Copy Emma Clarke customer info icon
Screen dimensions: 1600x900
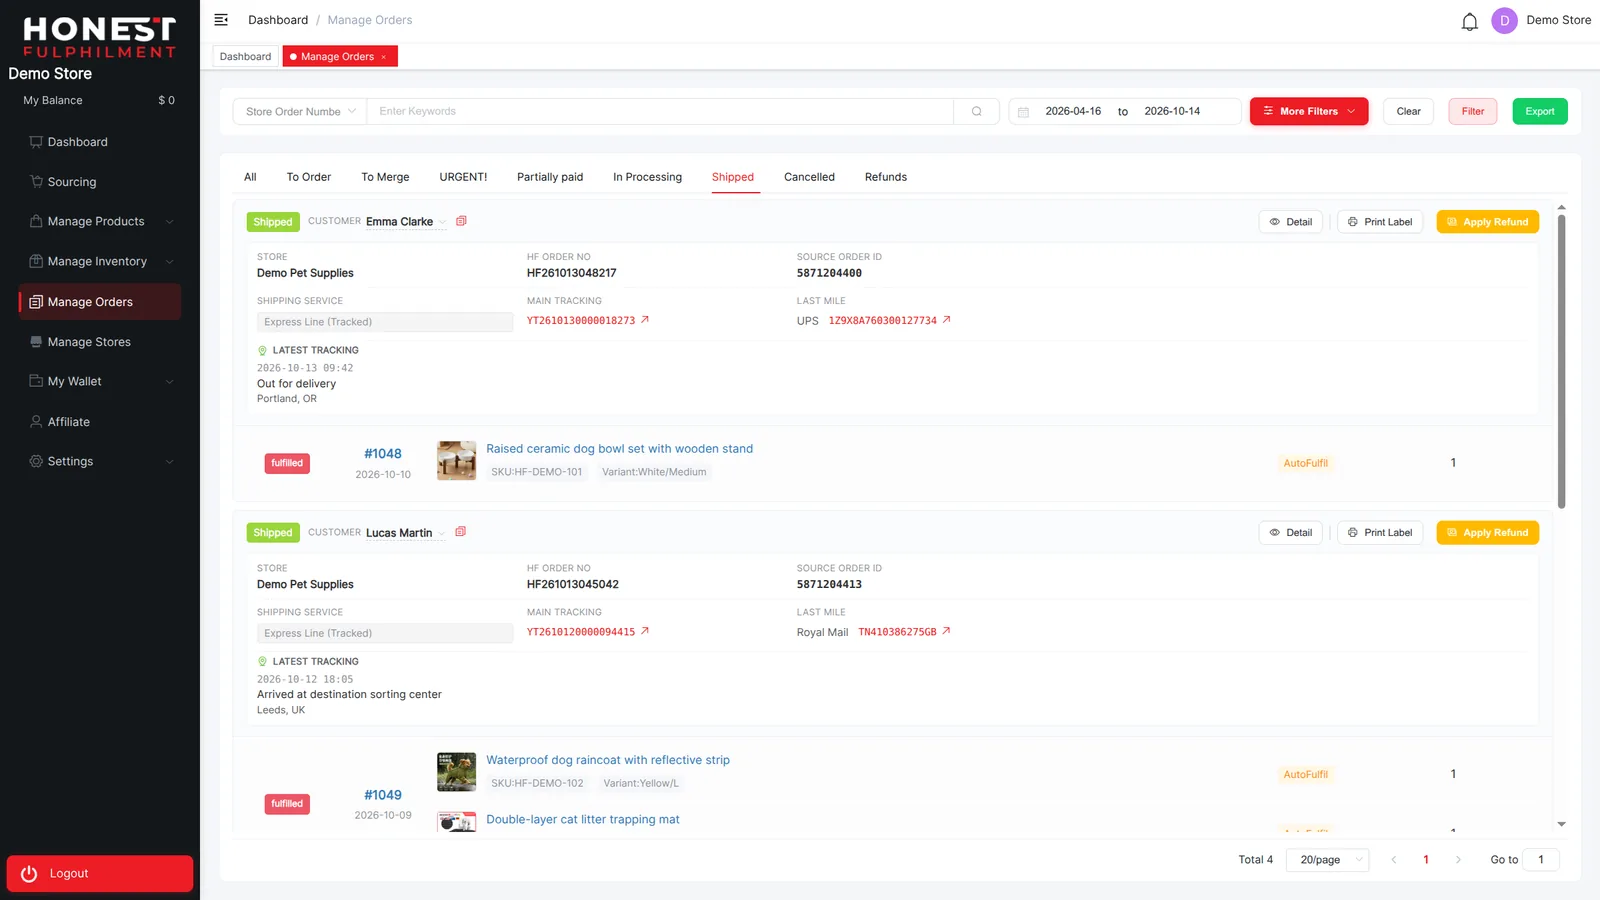(x=461, y=221)
